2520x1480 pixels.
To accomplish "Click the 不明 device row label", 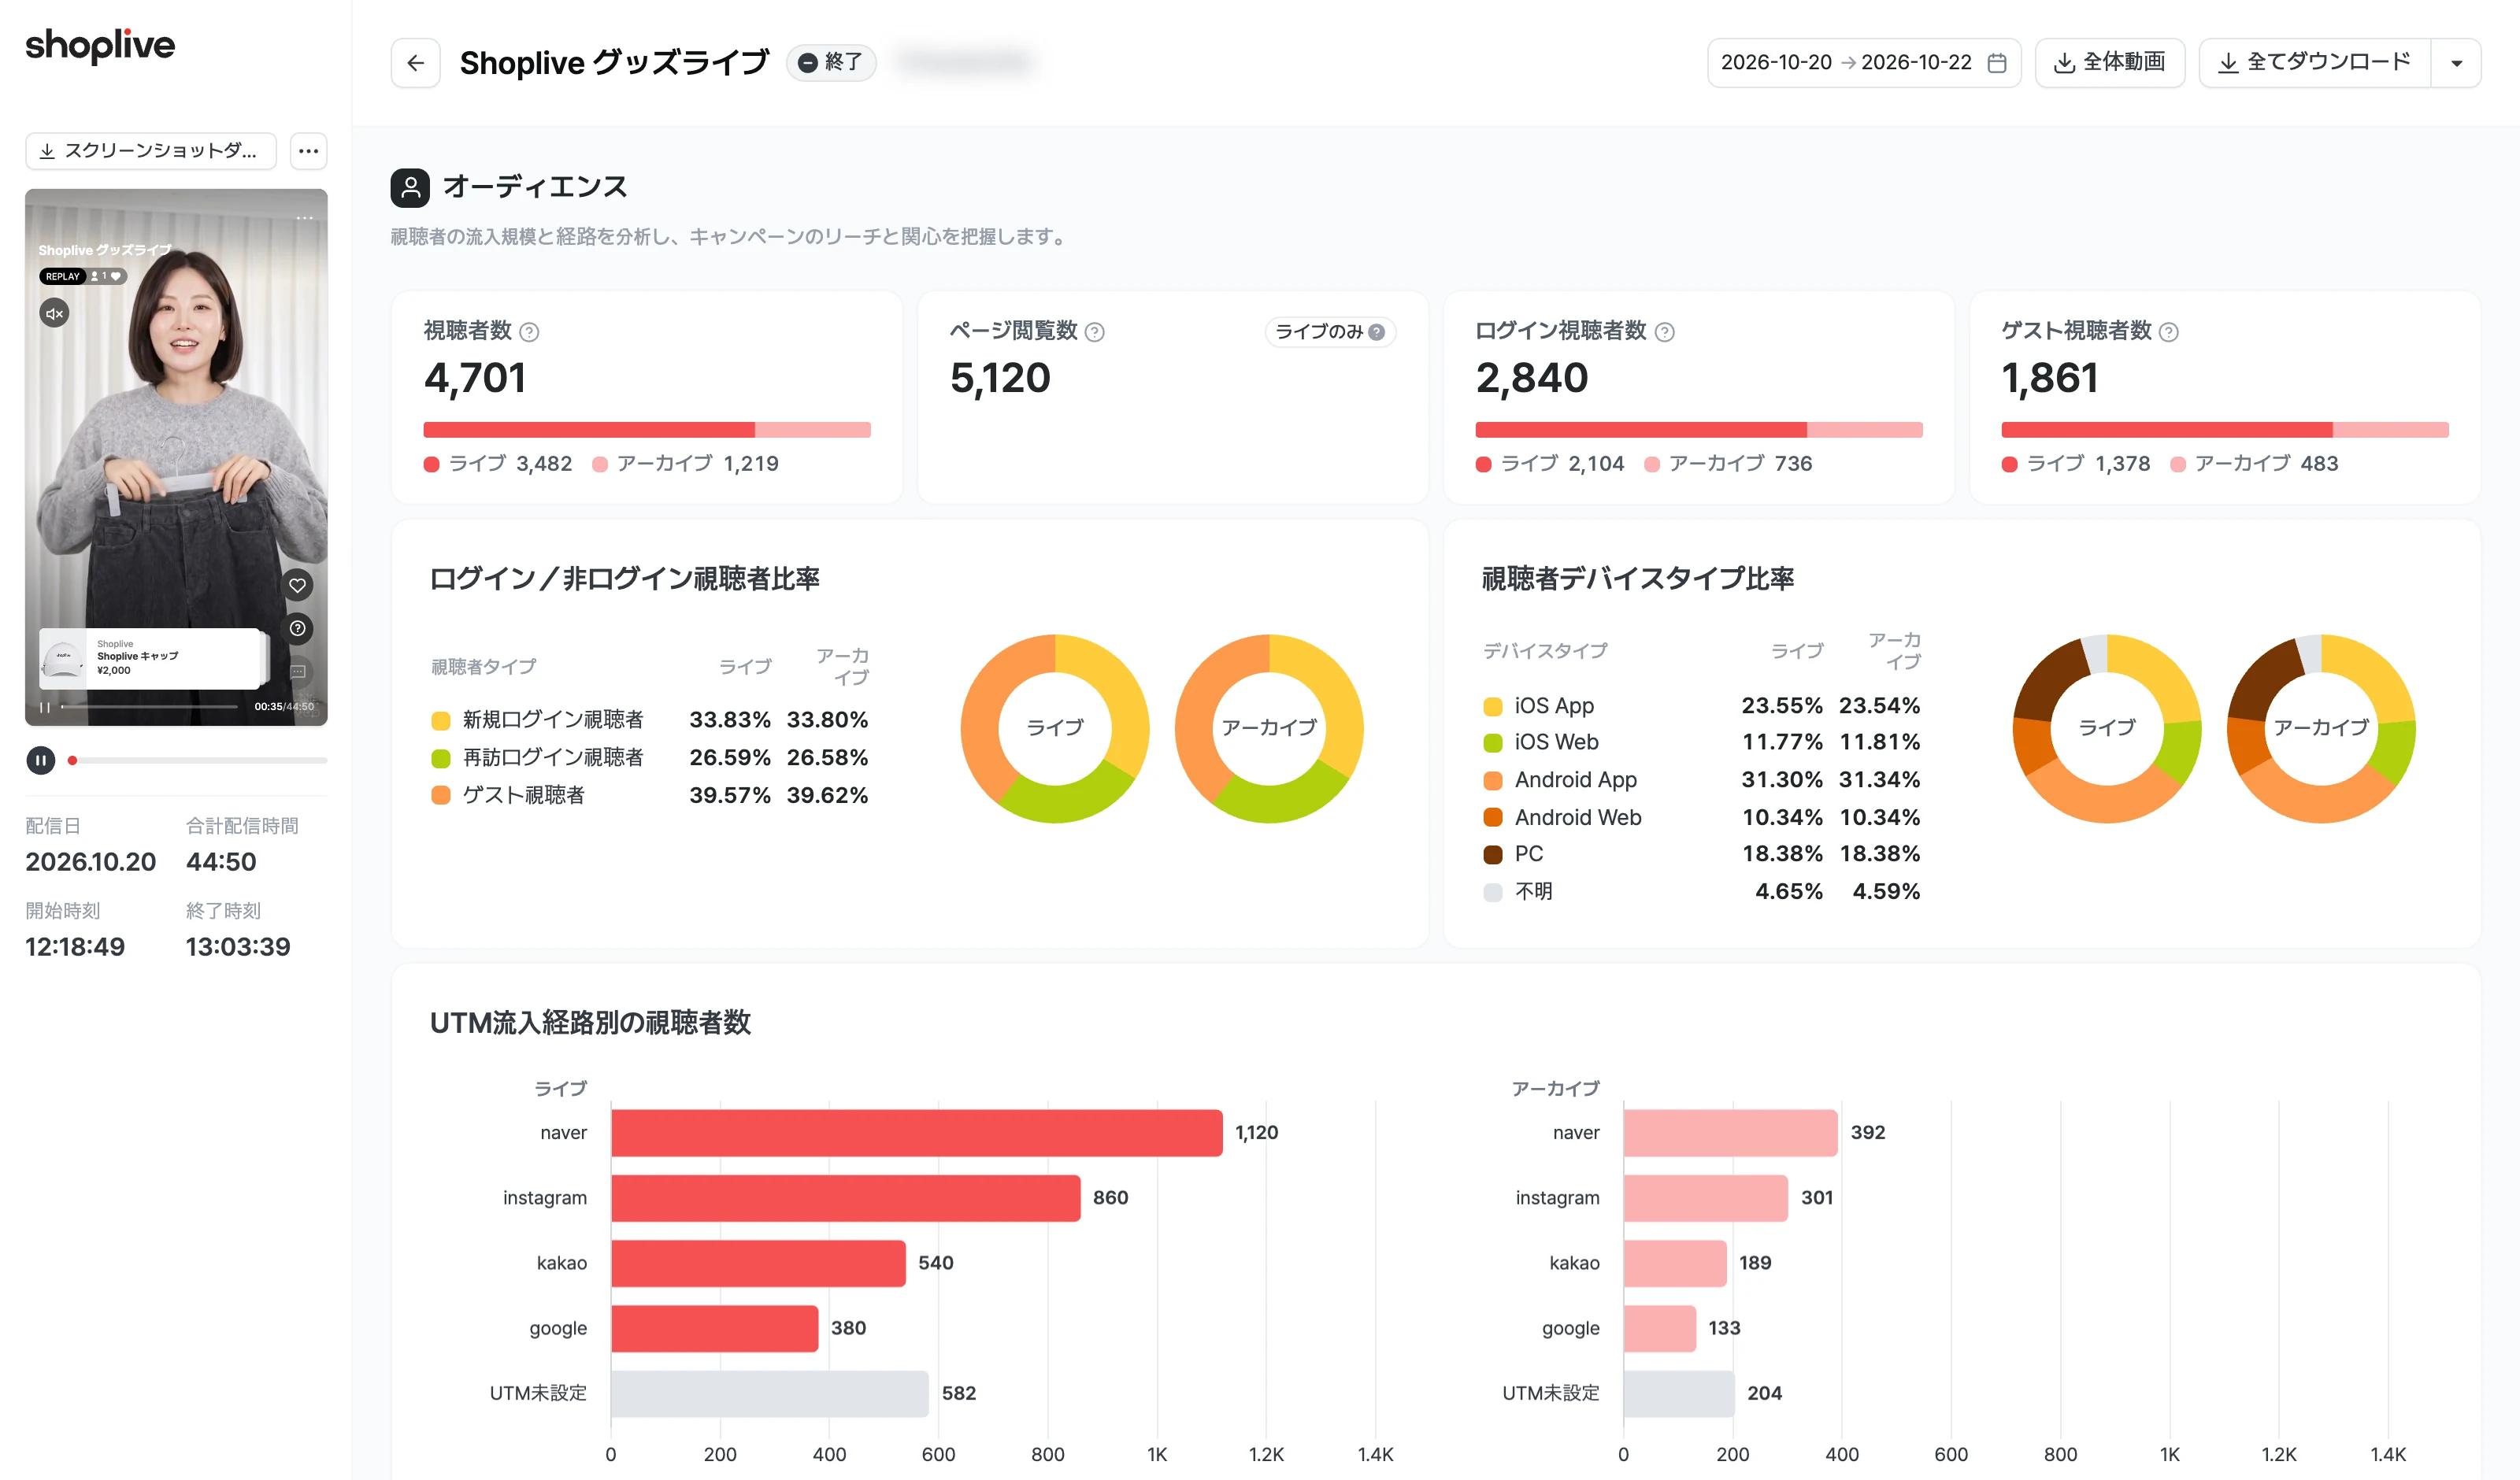I will coord(1534,892).
